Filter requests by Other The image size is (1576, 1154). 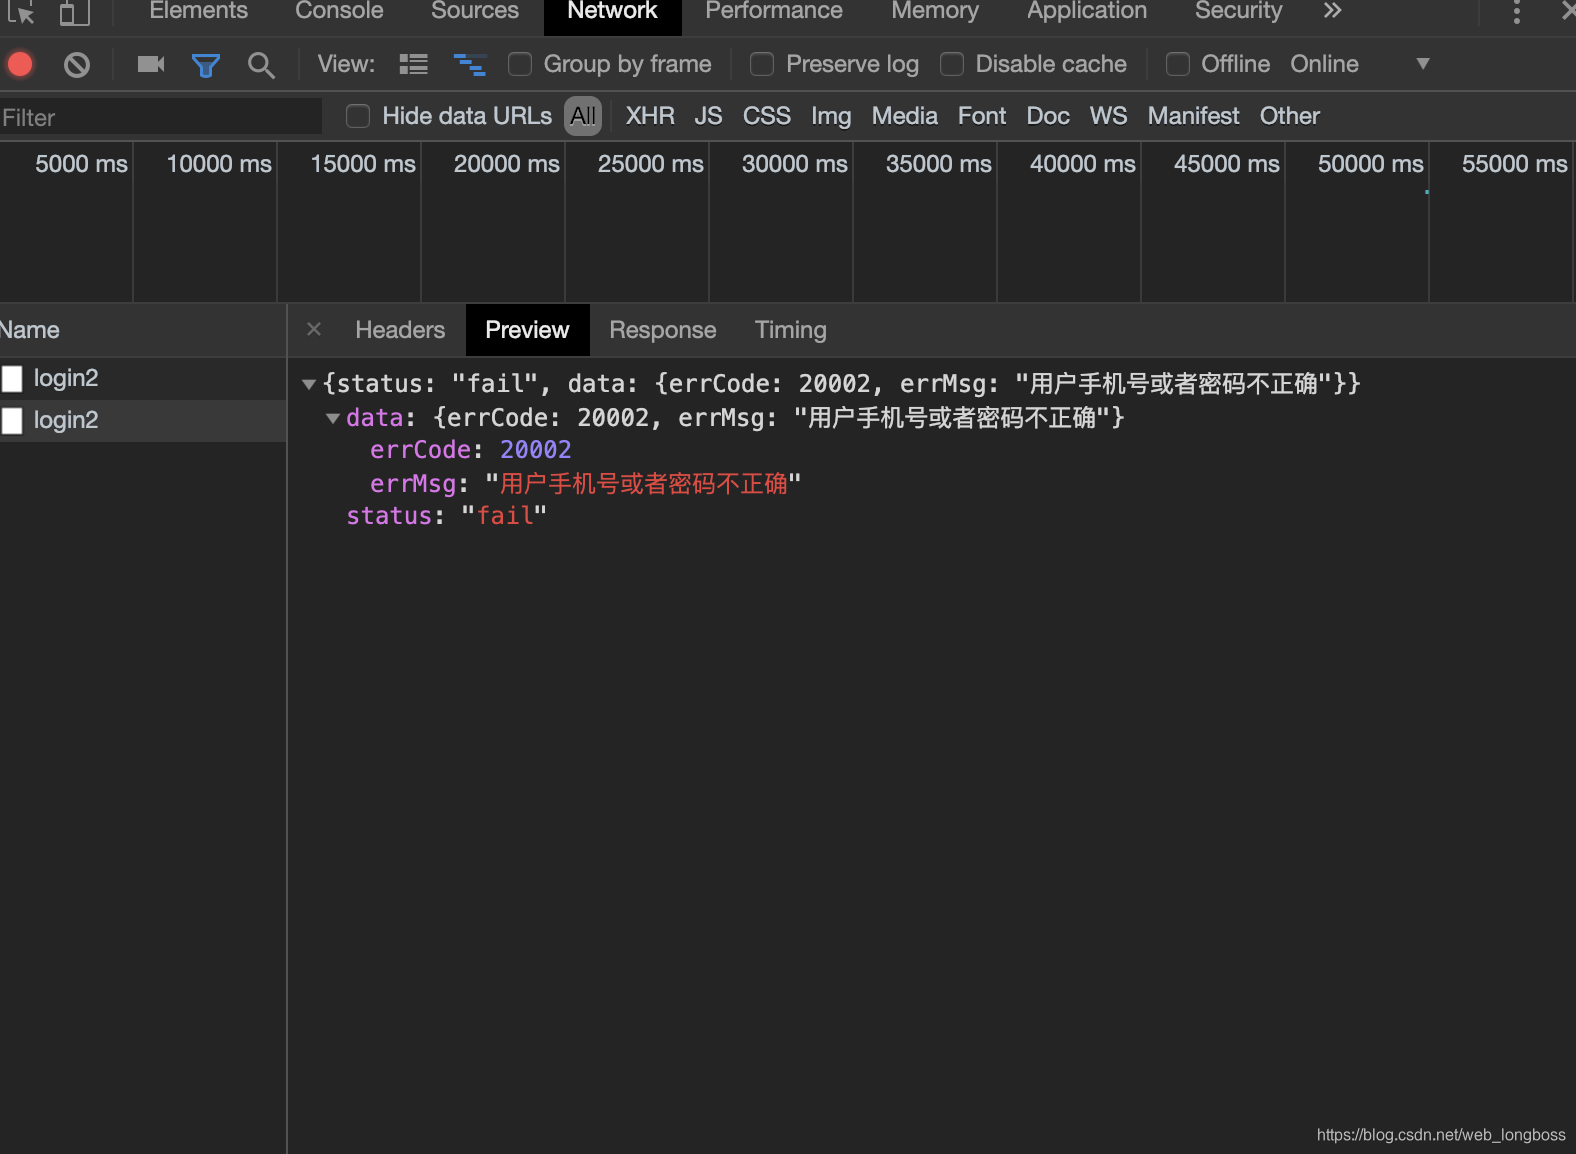[1290, 116]
